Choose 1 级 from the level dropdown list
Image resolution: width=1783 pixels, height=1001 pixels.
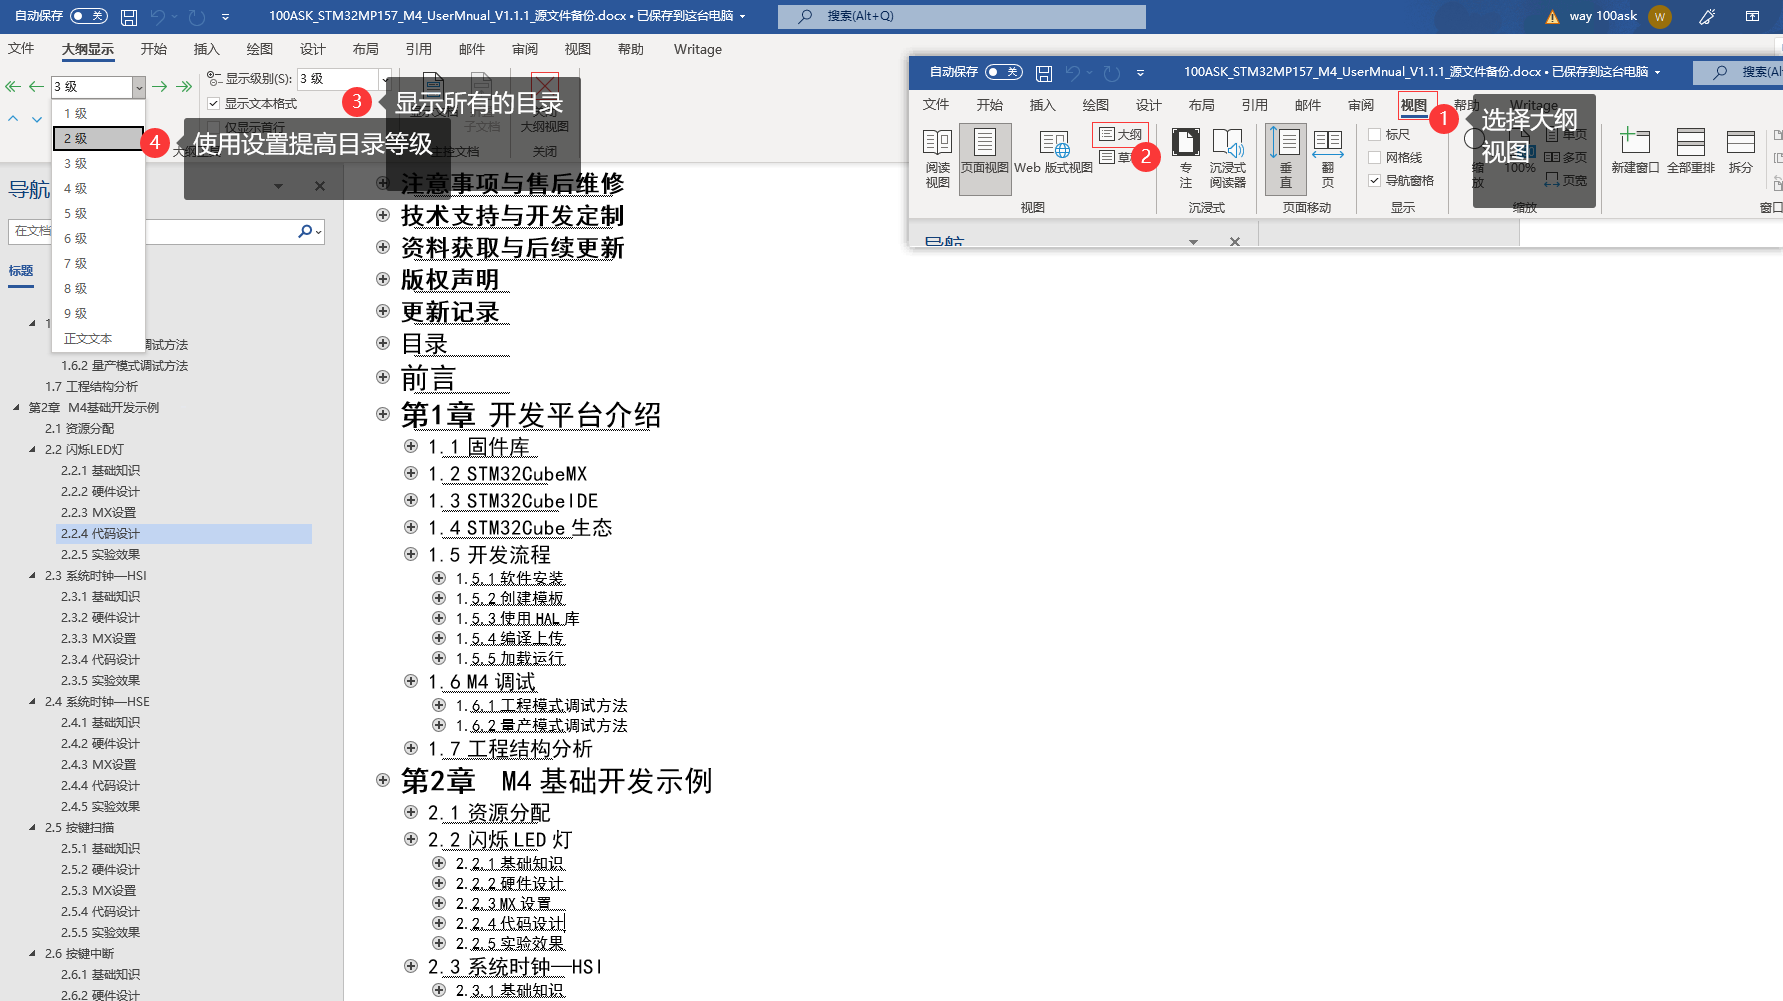99,113
